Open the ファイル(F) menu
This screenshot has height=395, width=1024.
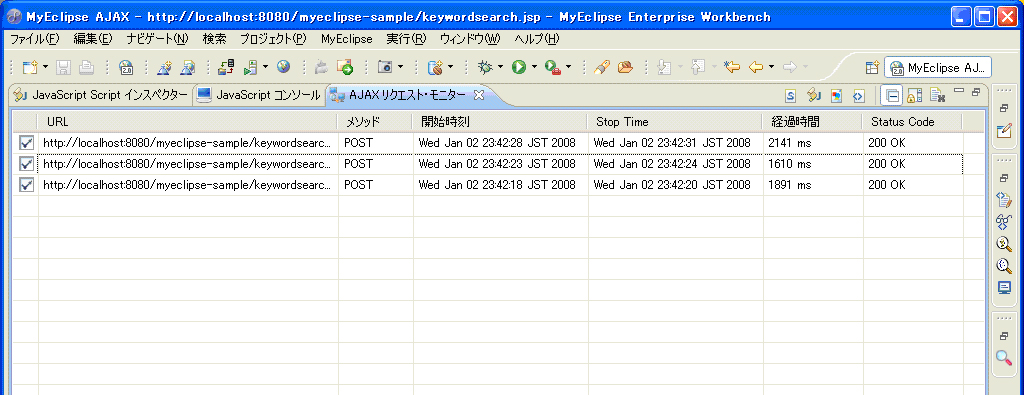(35, 39)
